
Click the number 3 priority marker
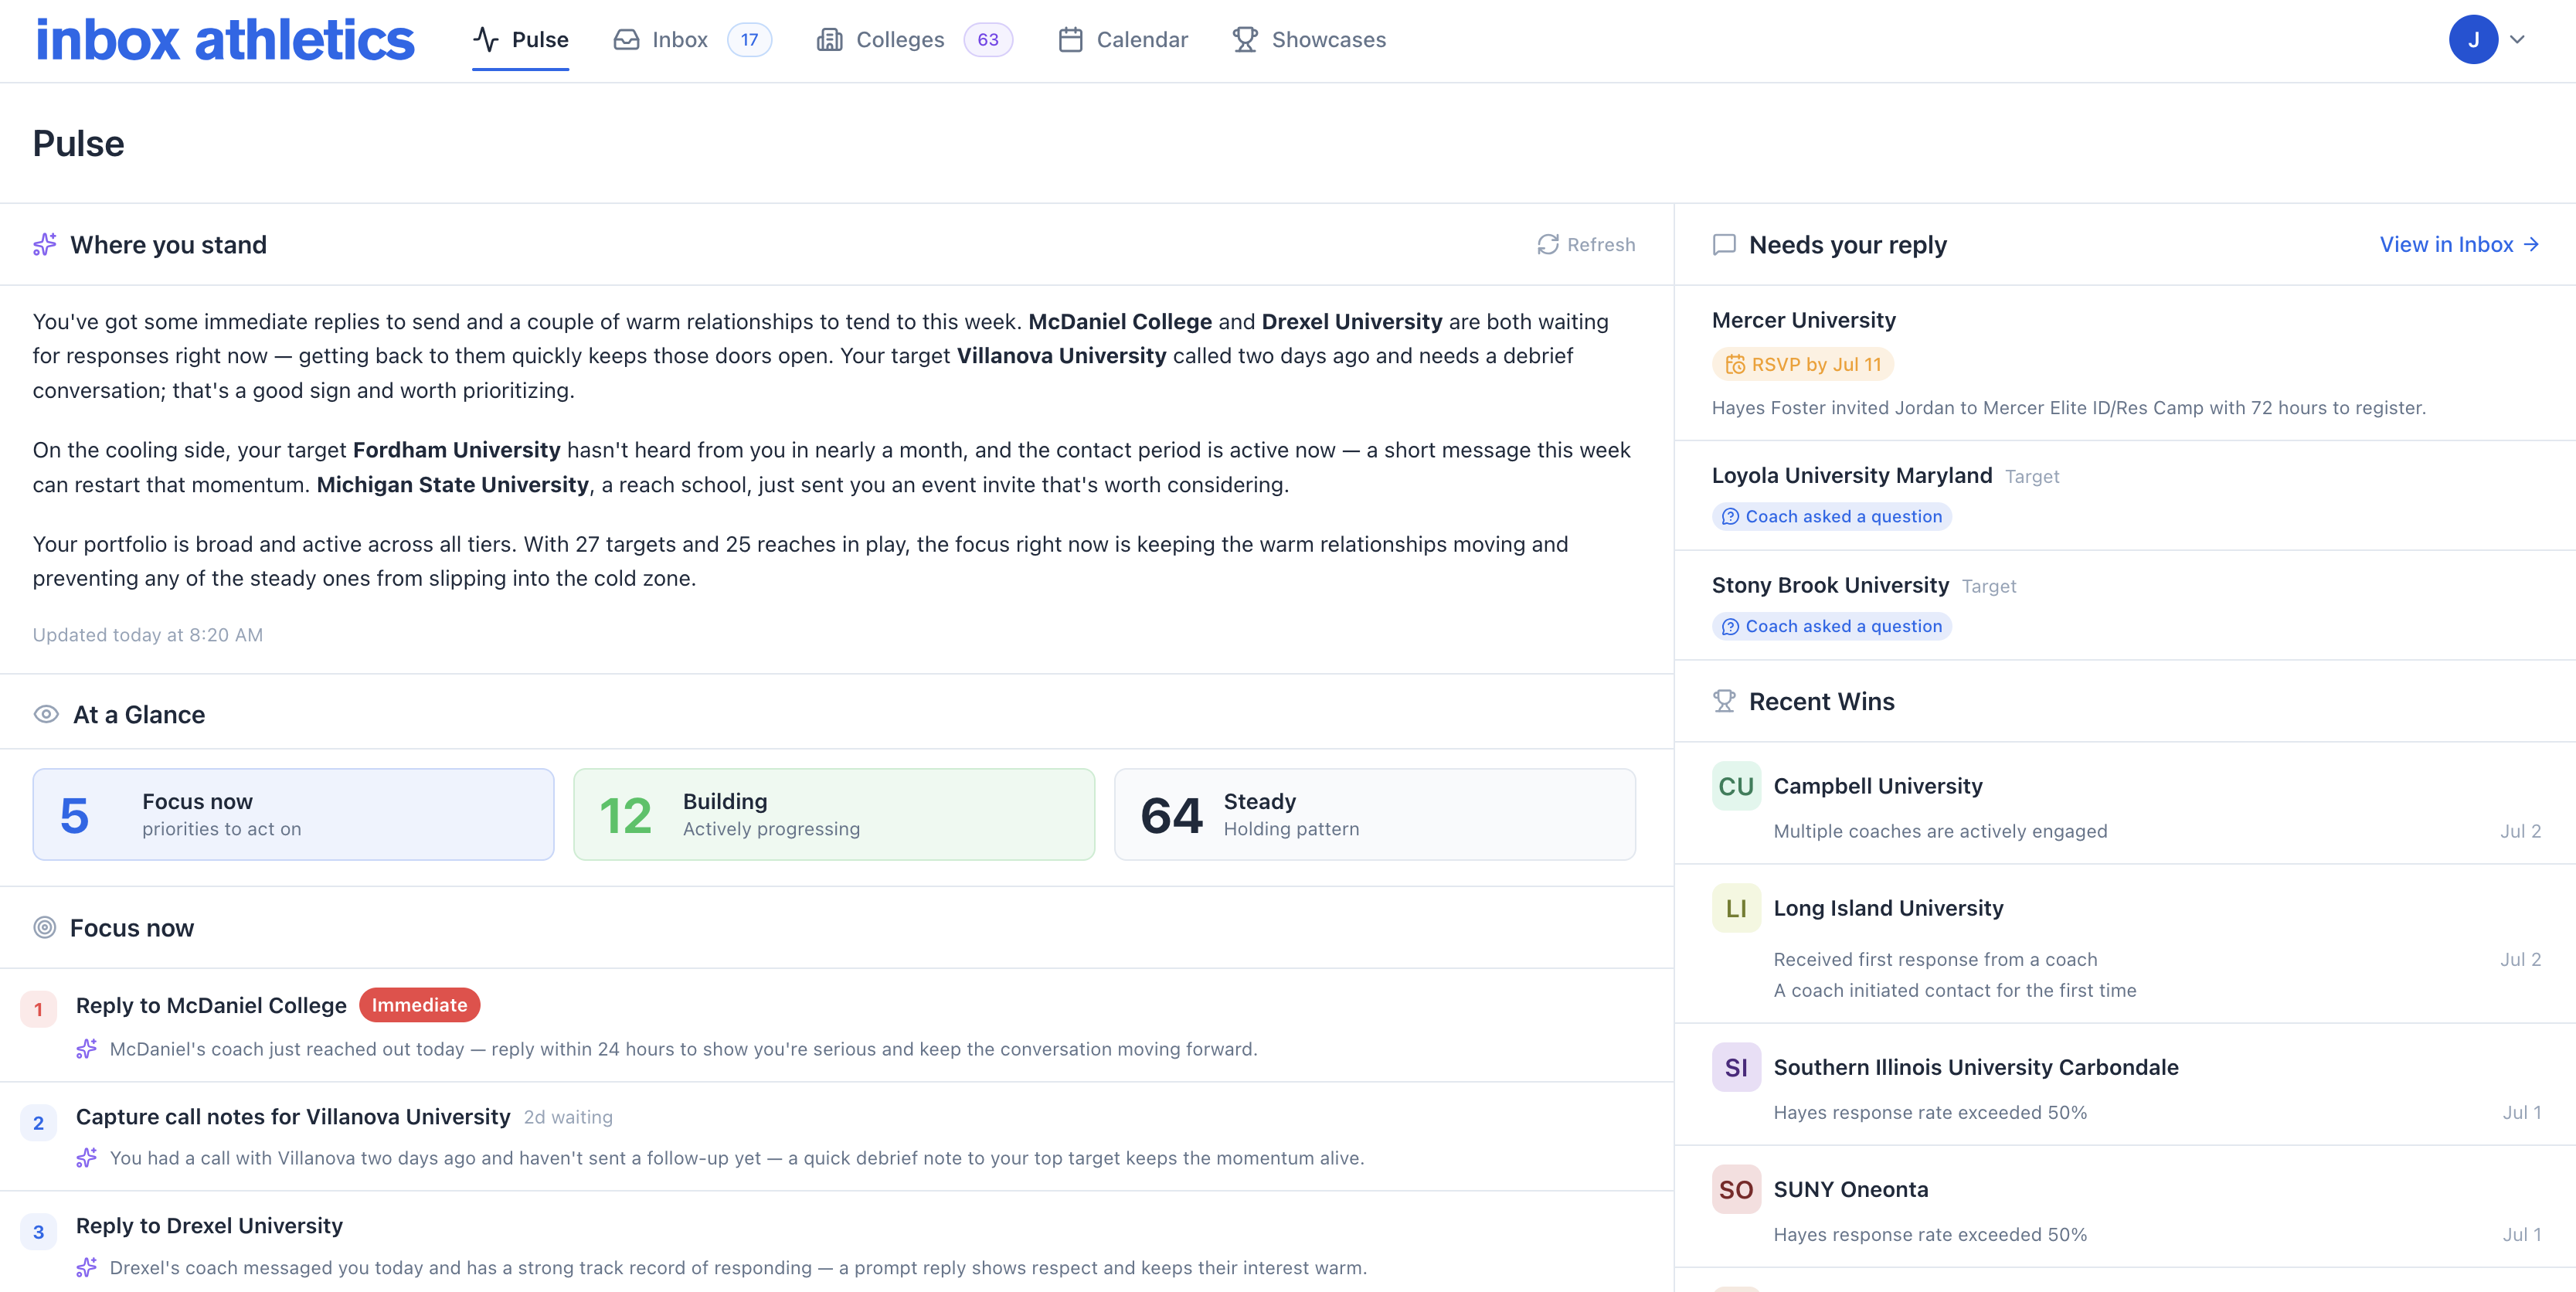(x=38, y=1231)
